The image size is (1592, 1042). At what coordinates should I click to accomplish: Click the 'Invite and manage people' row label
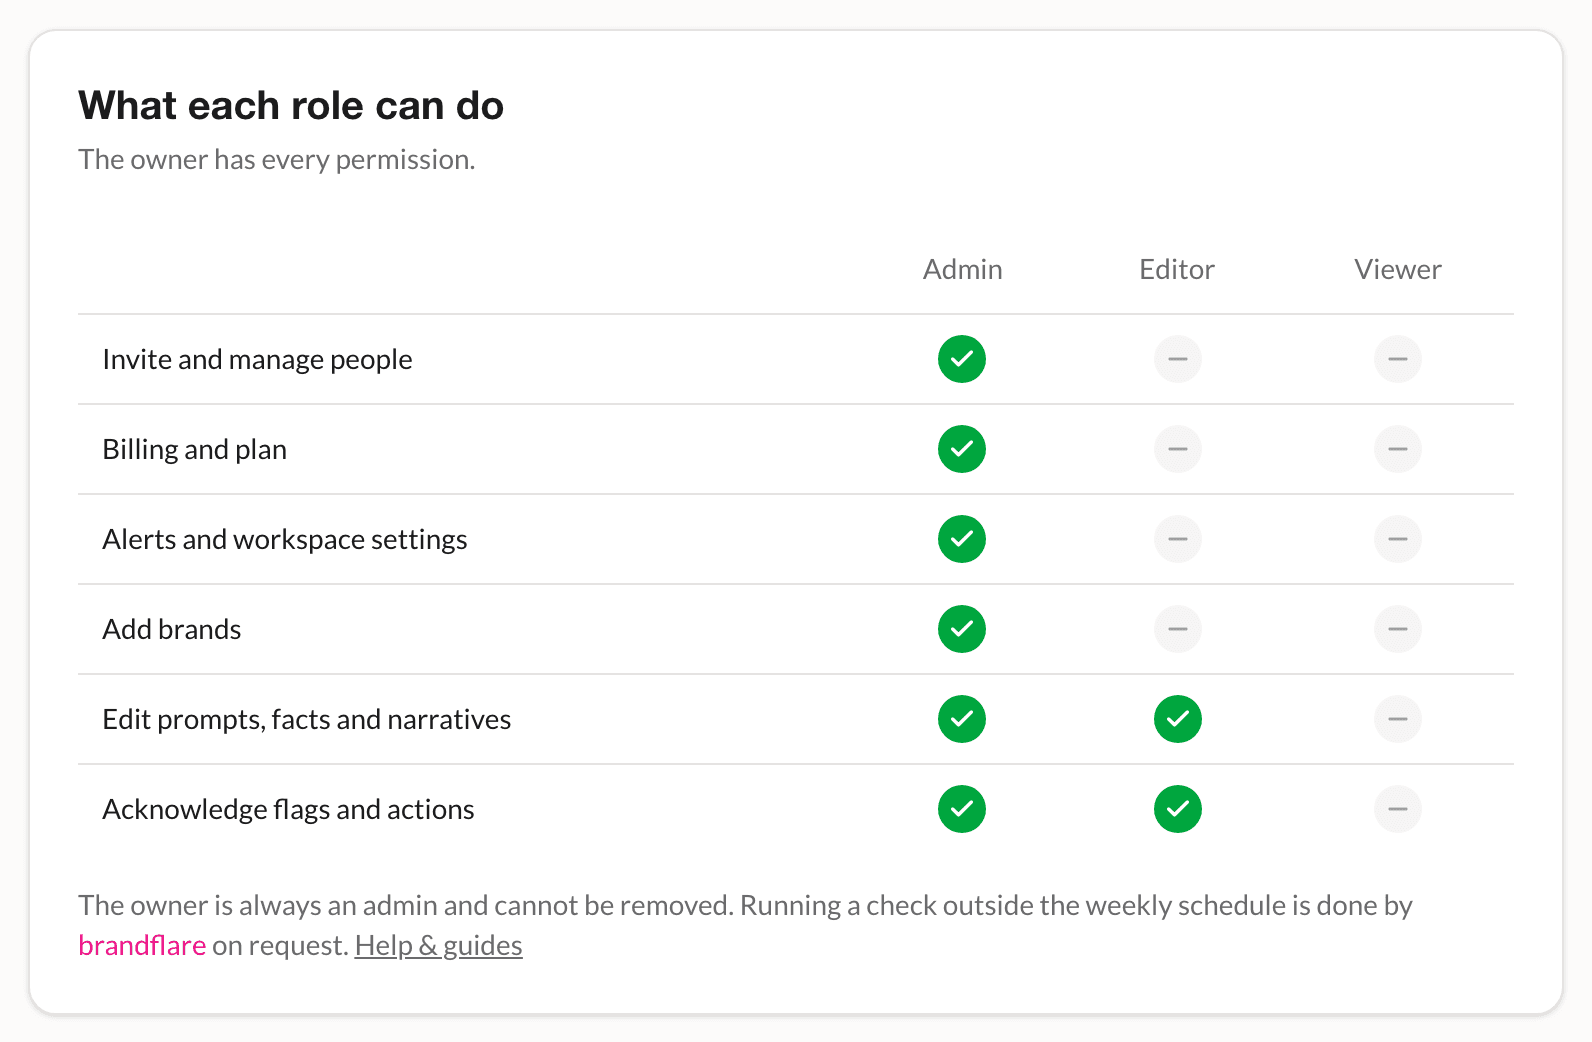click(x=257, y=360)
